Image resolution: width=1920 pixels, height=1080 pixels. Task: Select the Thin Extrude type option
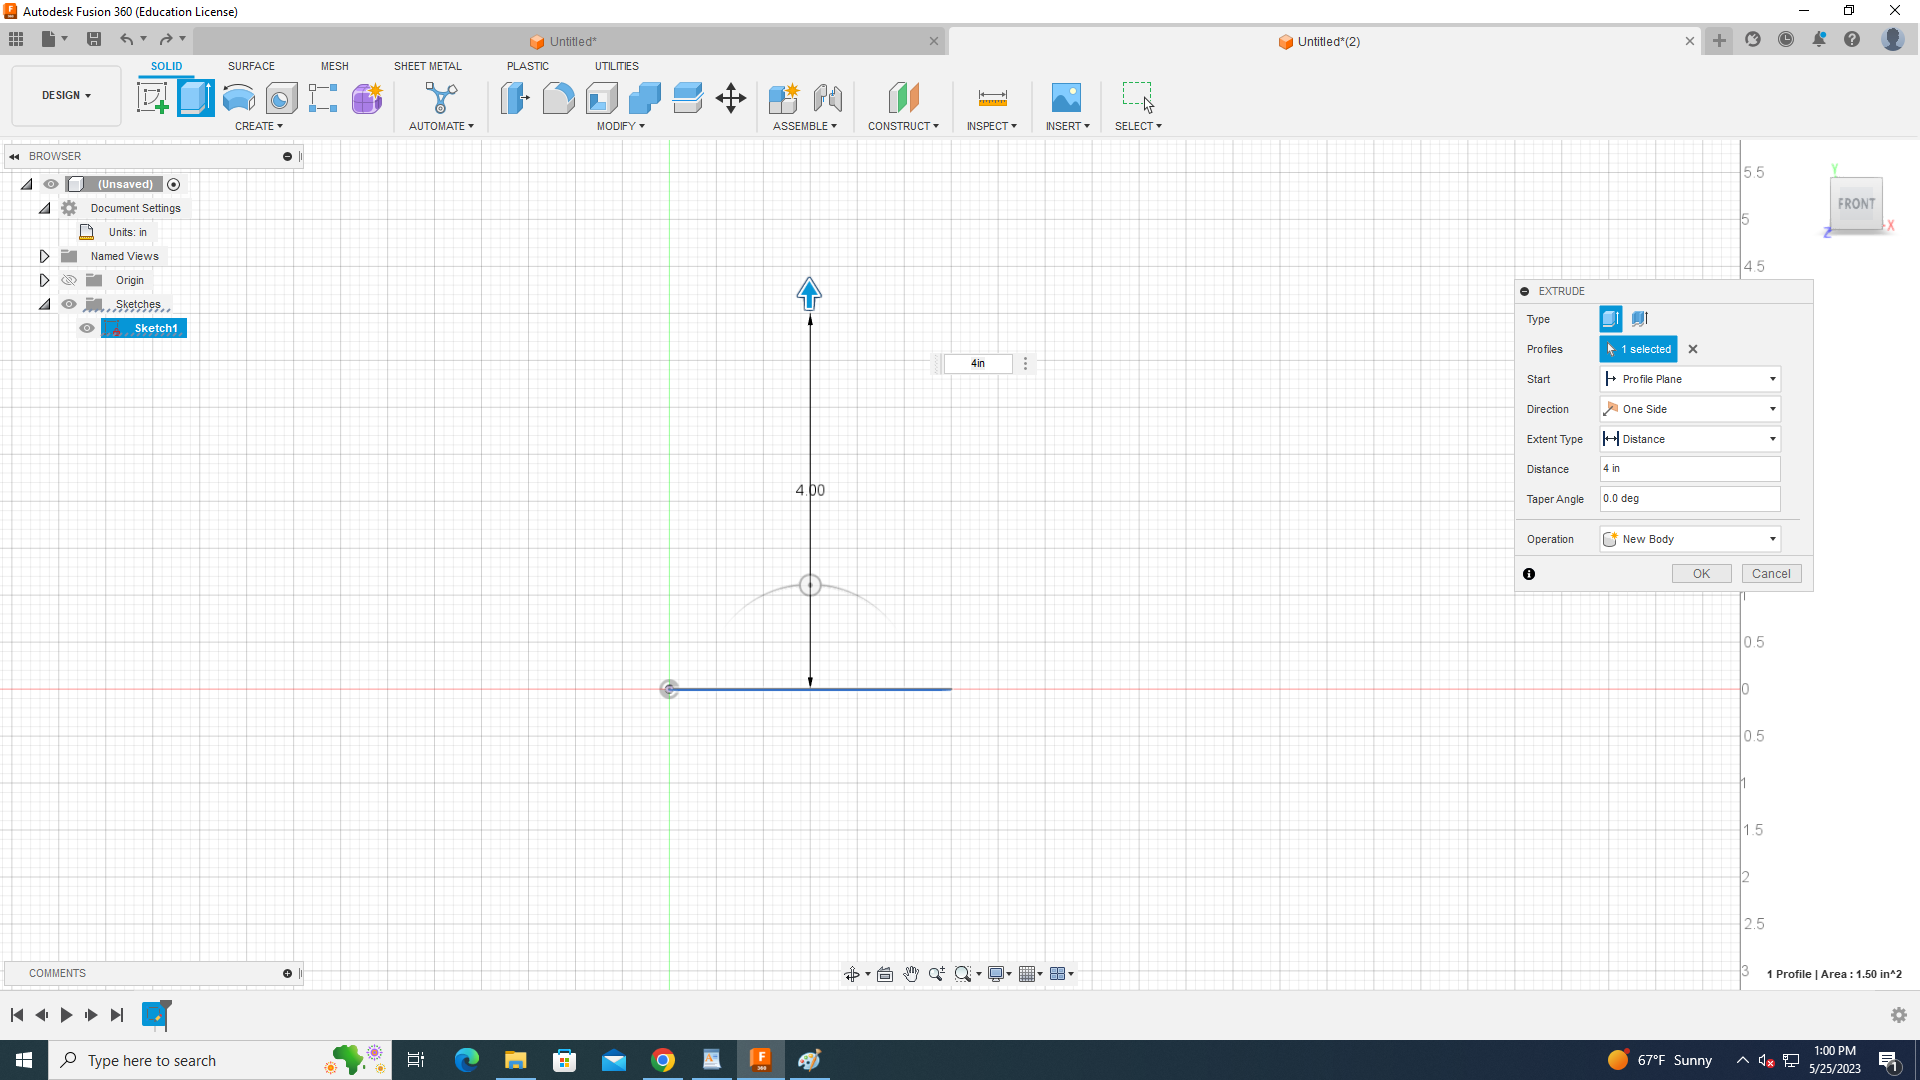tap(1640, 319)
